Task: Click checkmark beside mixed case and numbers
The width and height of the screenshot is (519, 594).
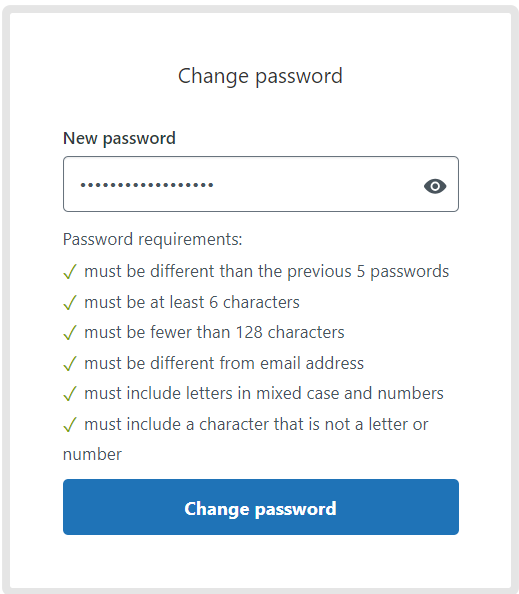Action: (70, 394)
